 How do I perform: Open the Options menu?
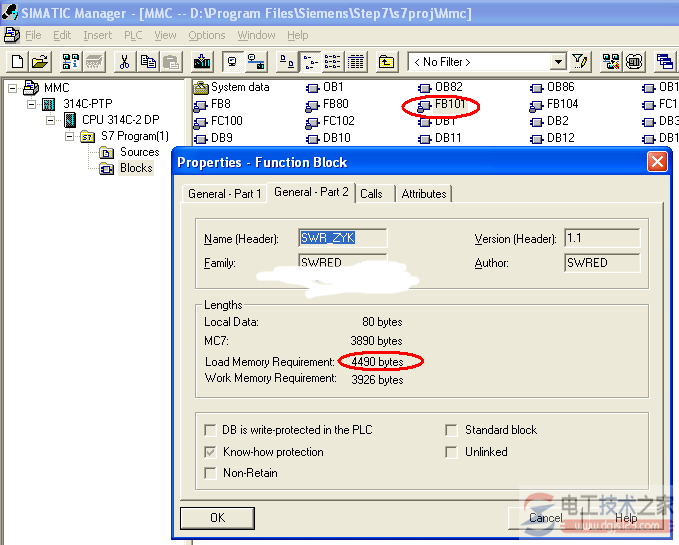click(x=207, y=35)
